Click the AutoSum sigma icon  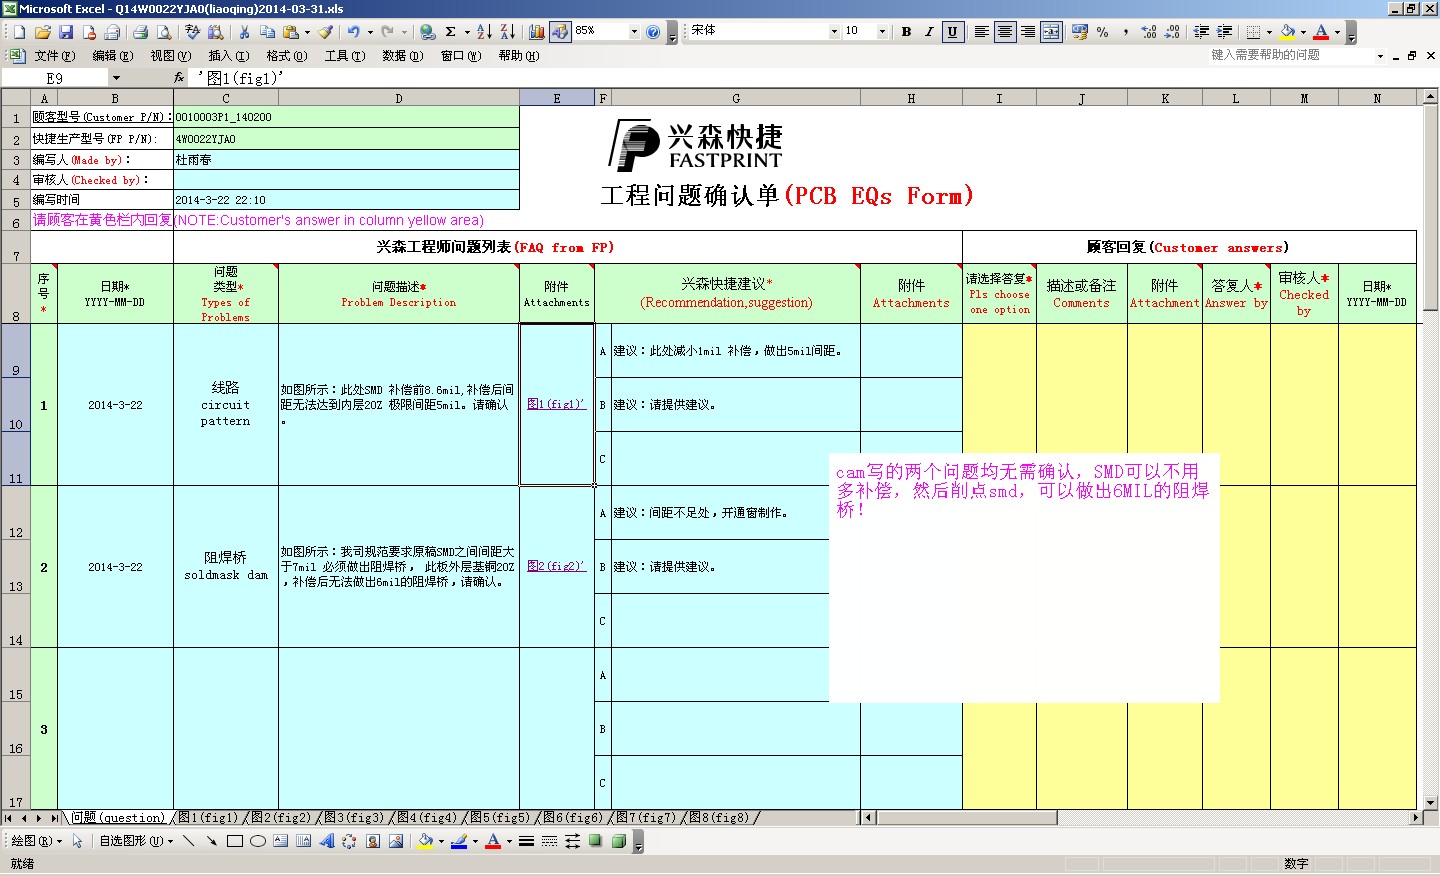(451, 32)
